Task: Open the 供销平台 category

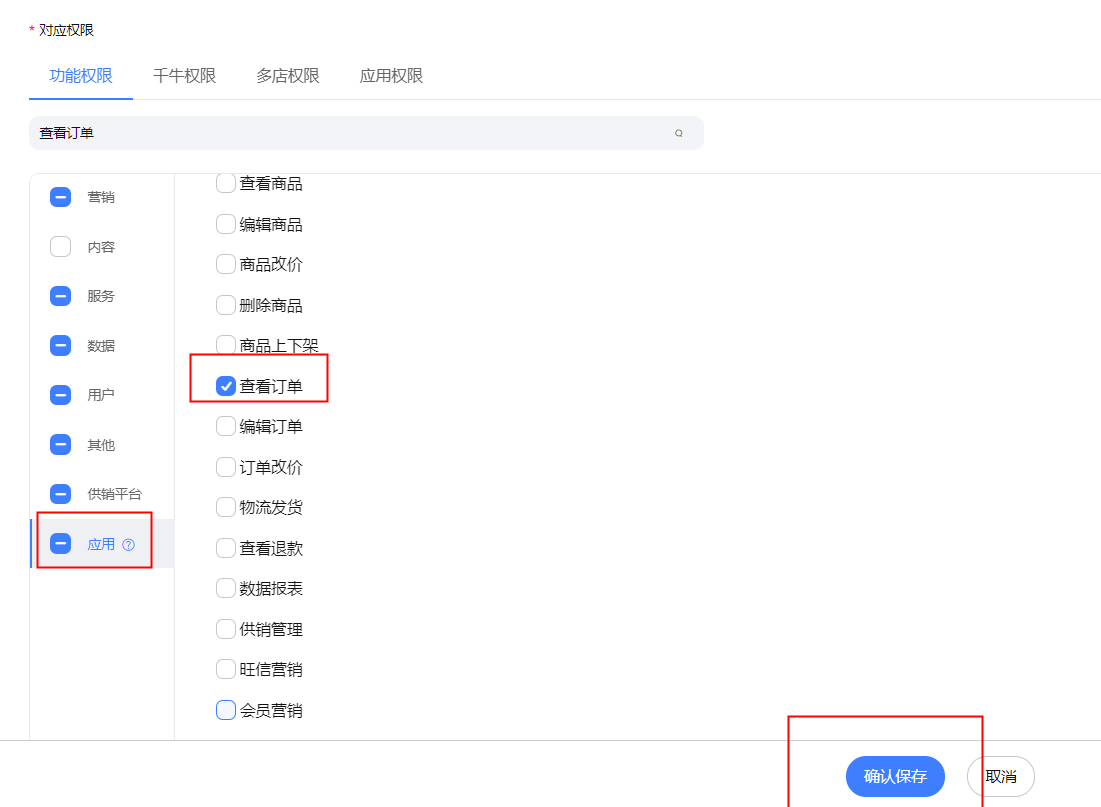Action: 114,494
